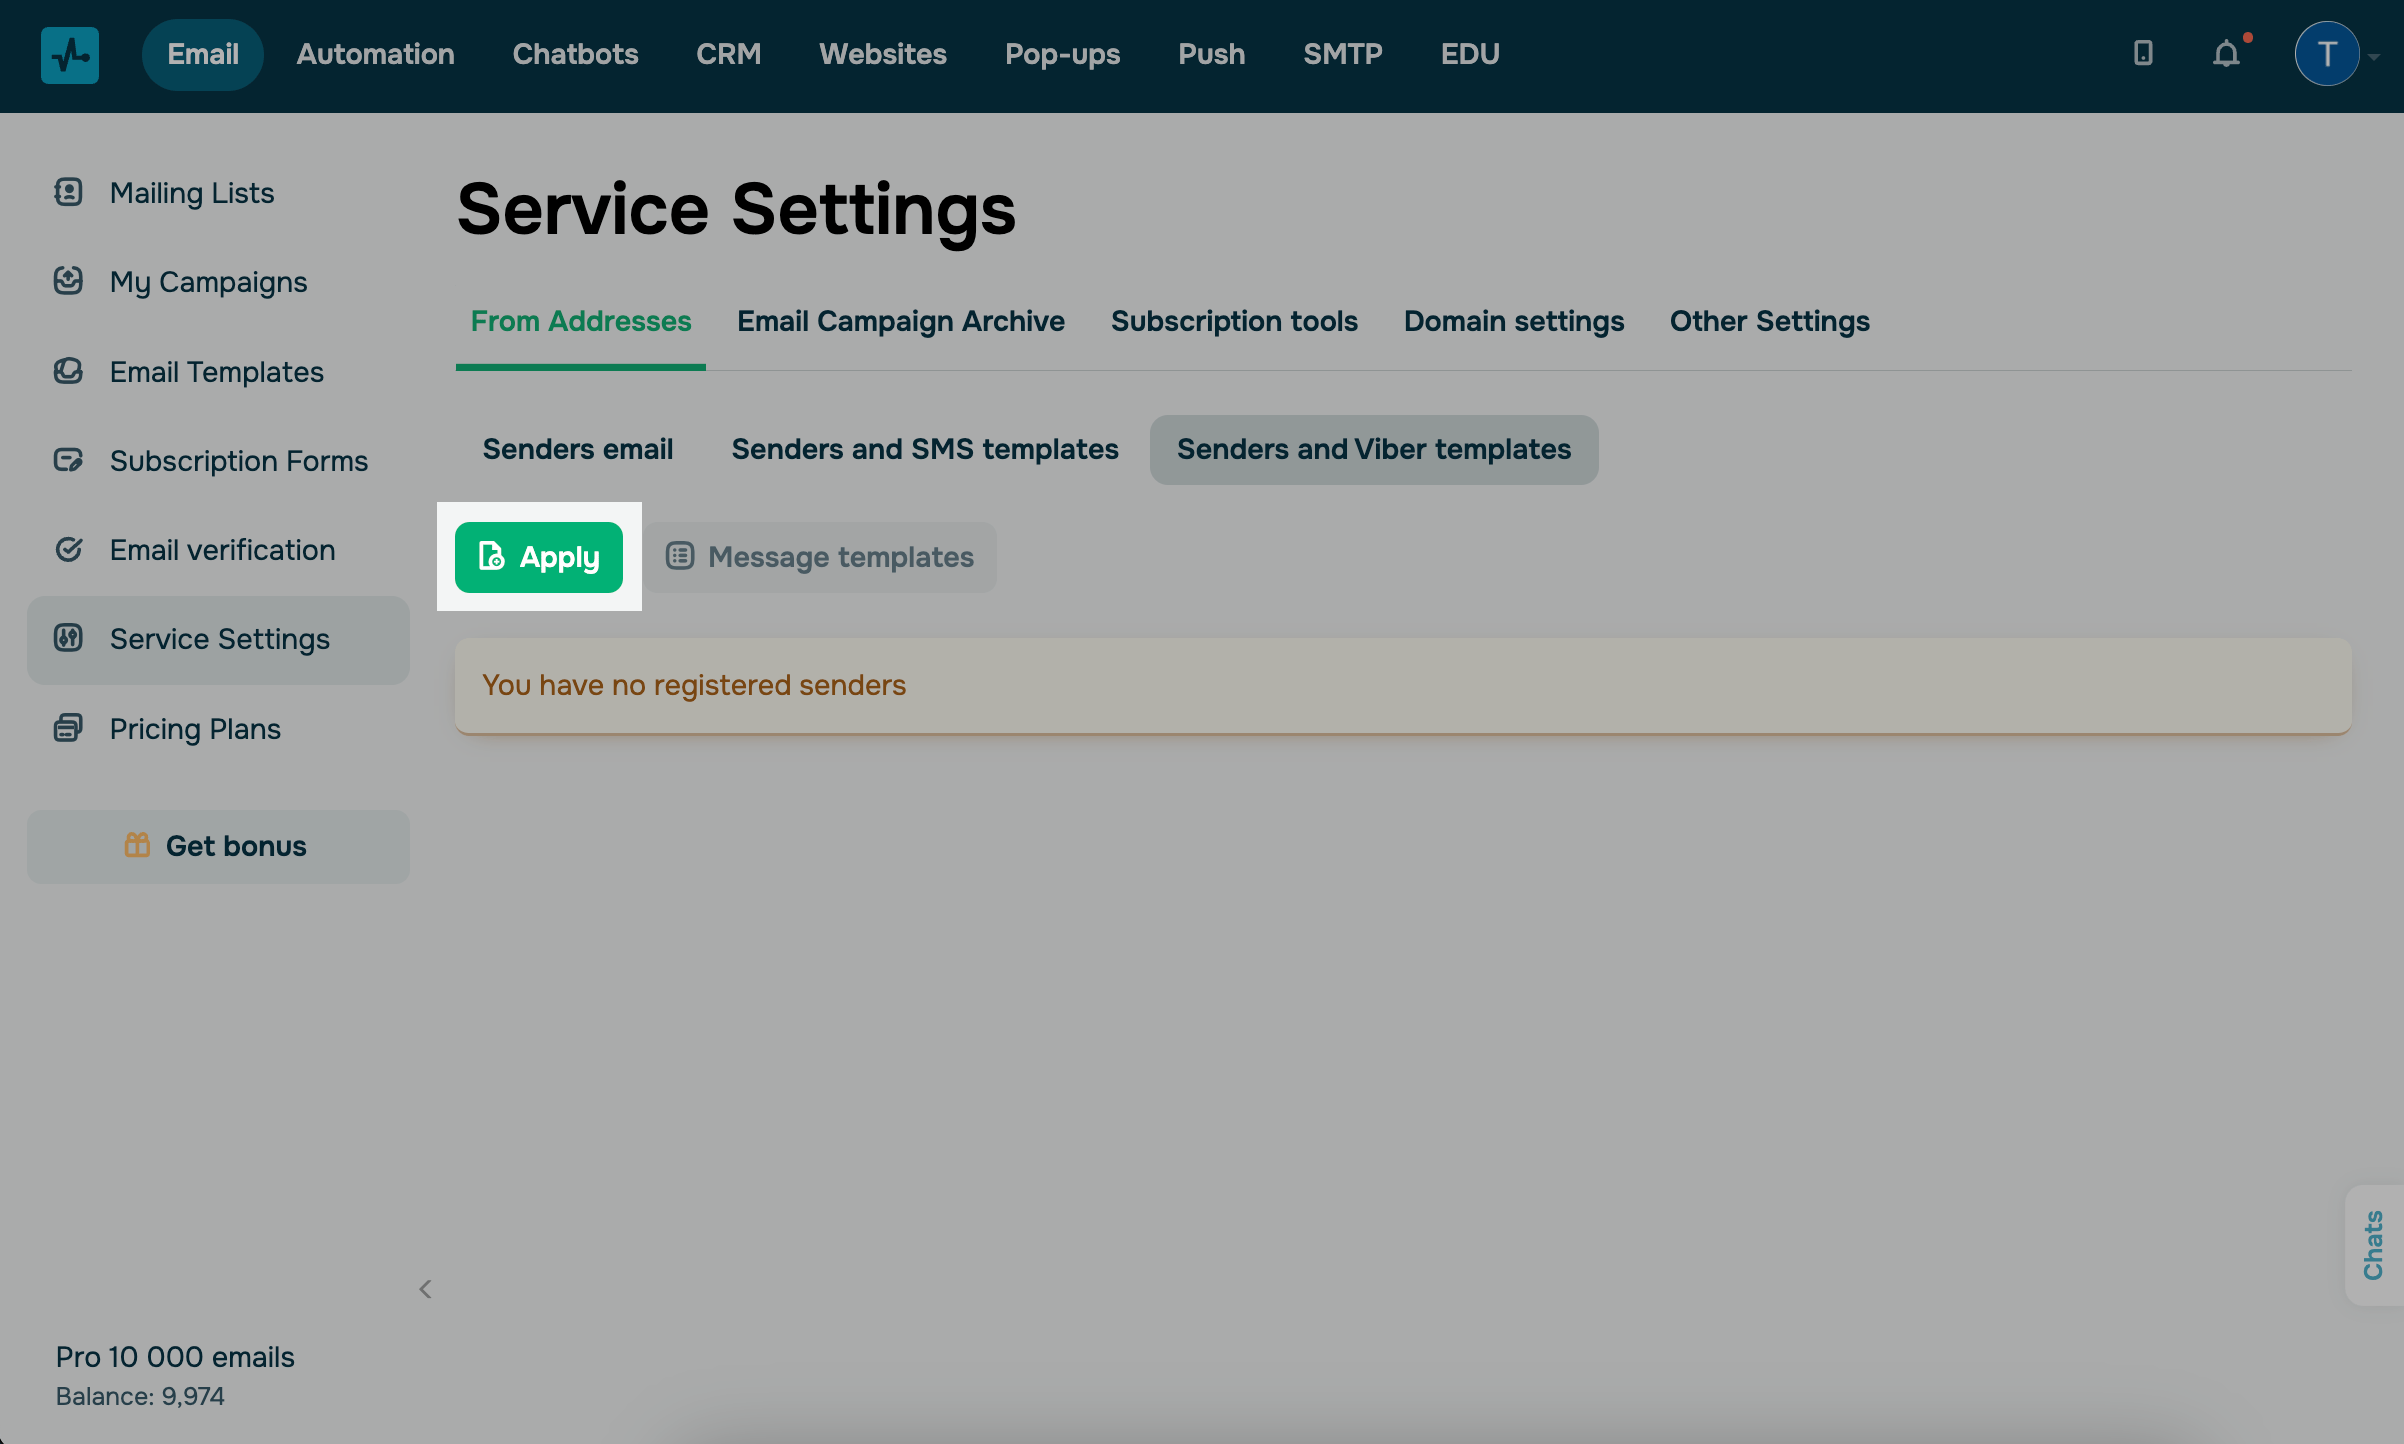Open Automation in the top navigation
Screen dimensions: 2404x1444
[x=375, y=54]
